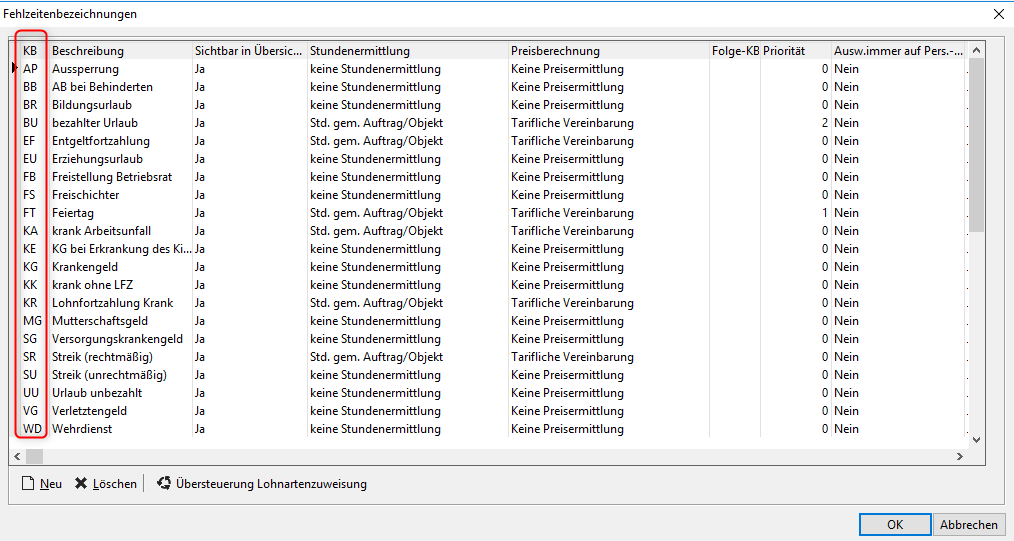Click the Löschen X icon
The image size is (1014, 541).
point(81,484)
